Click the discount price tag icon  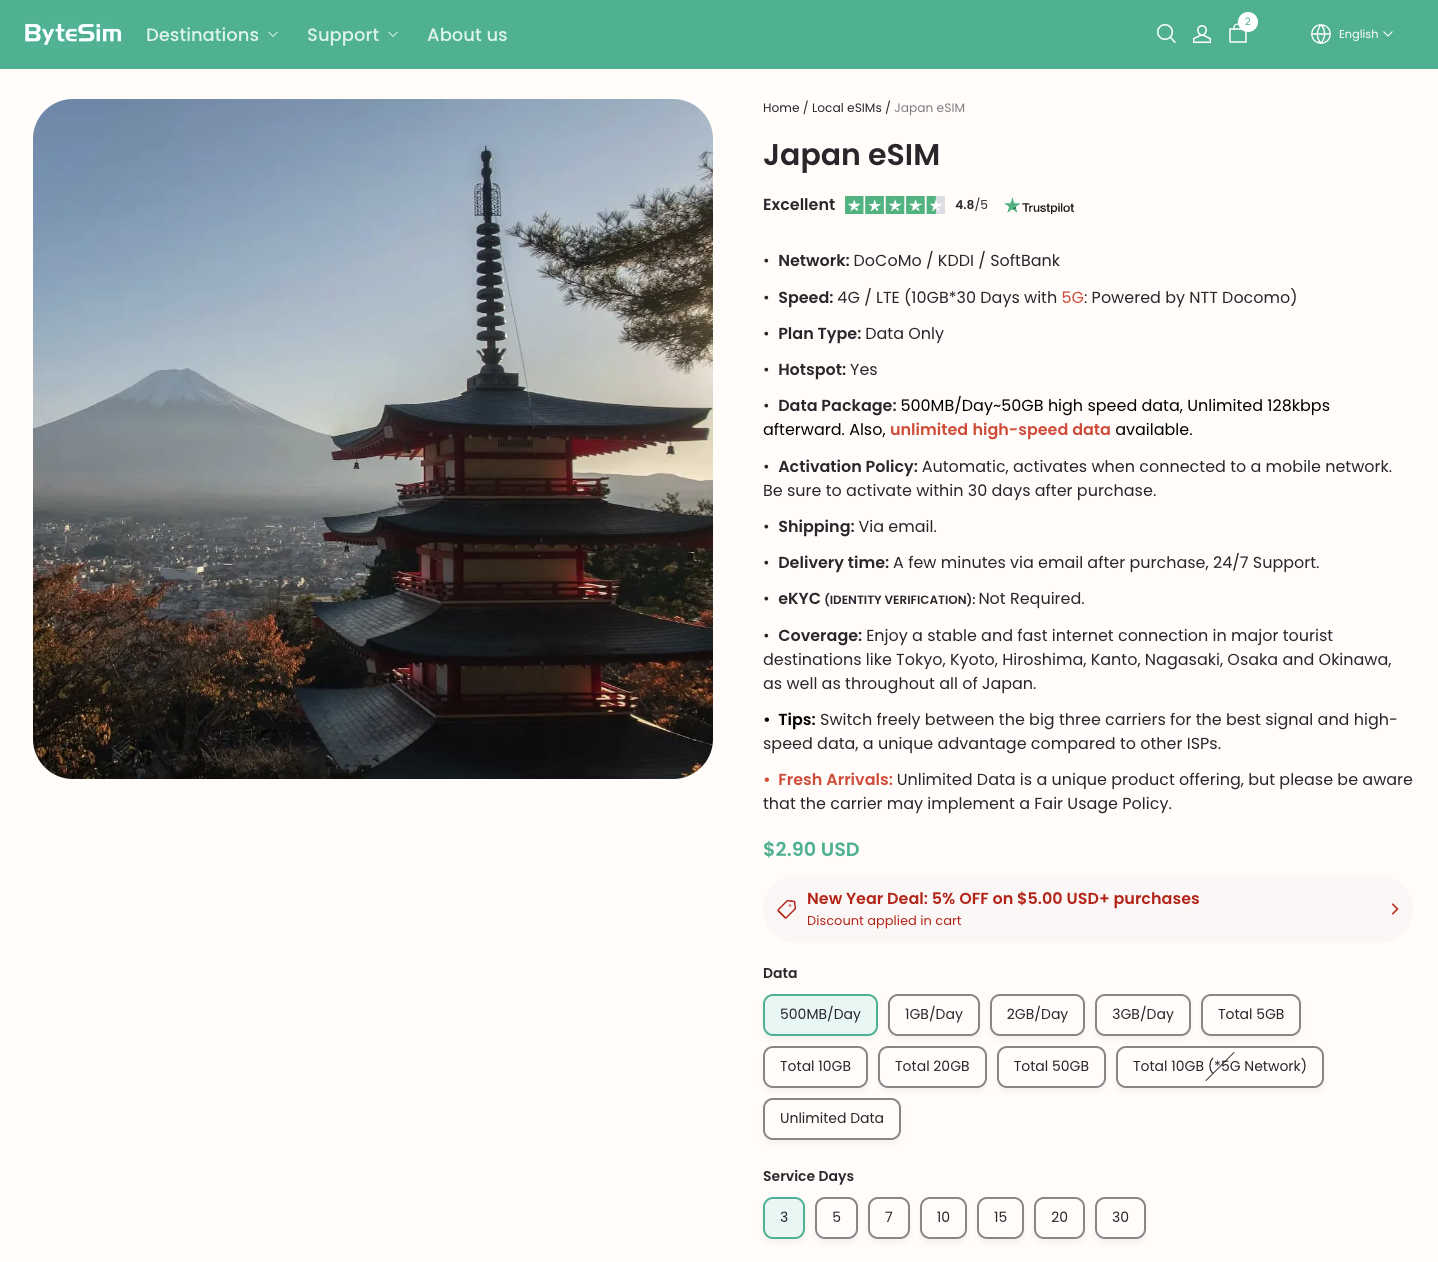(x=787, y=909)
